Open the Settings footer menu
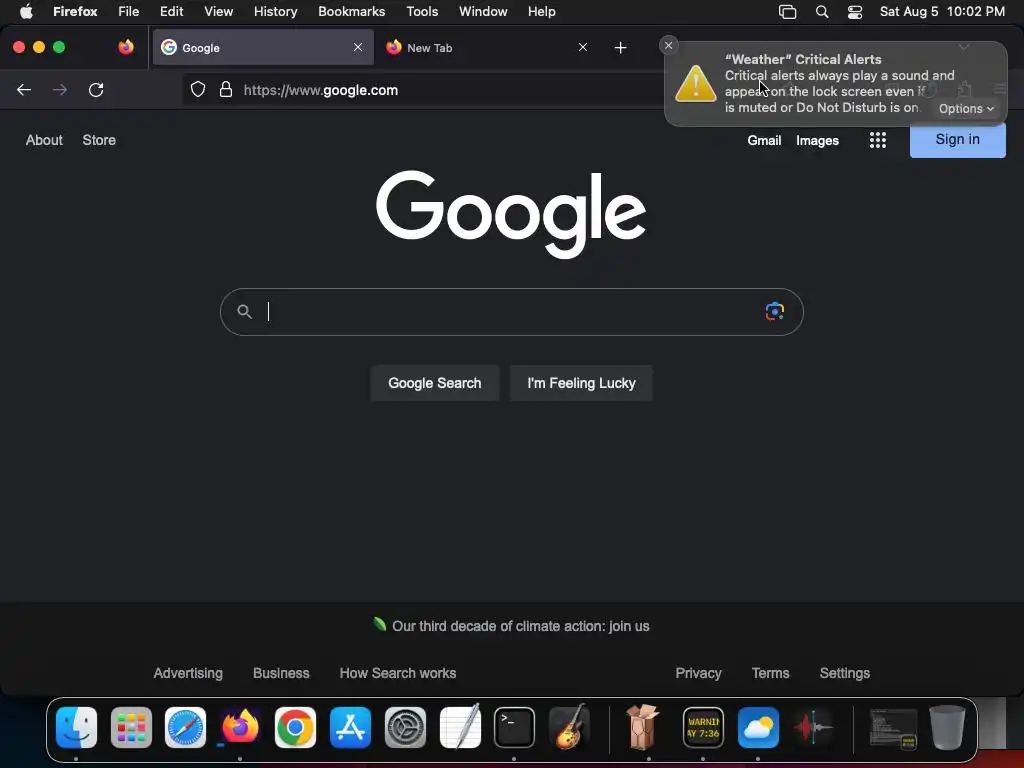The height and width of the screenshot is (768, 1024). click(x=844, y=673)
